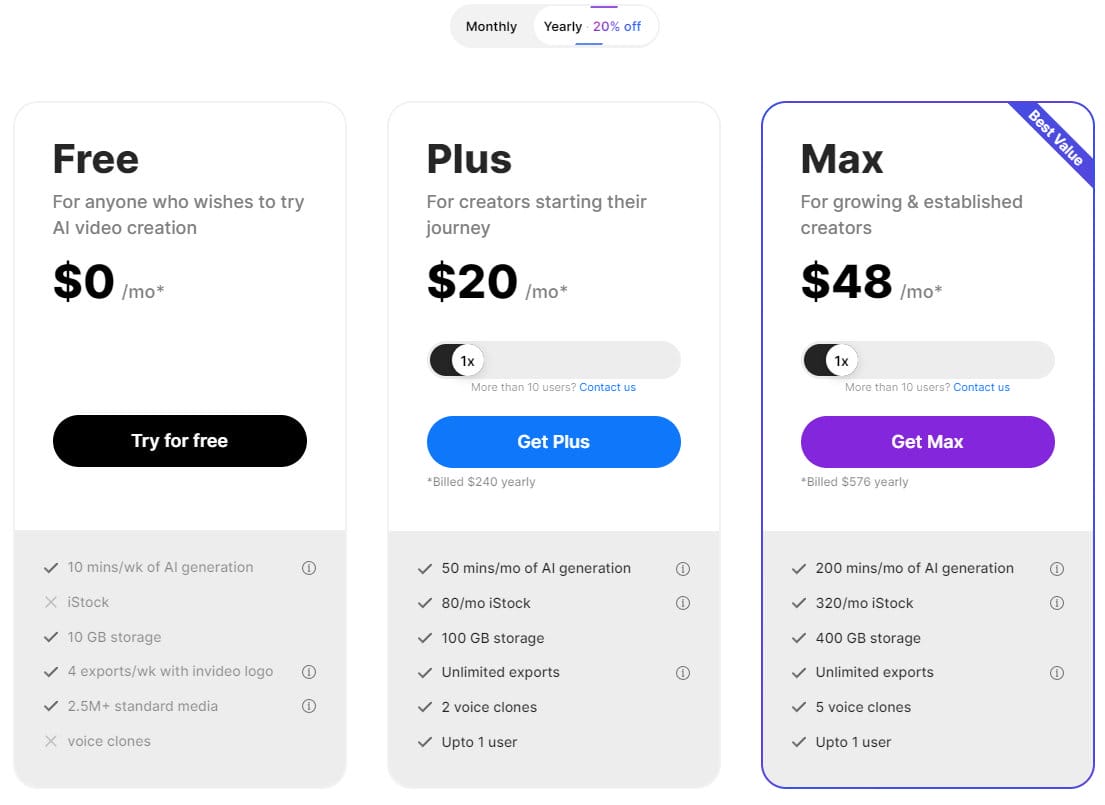The width and height of the screenshot is (1105, 805).
Task: Show info for 50 mins/mo AI generation
Action: [683, 569]
